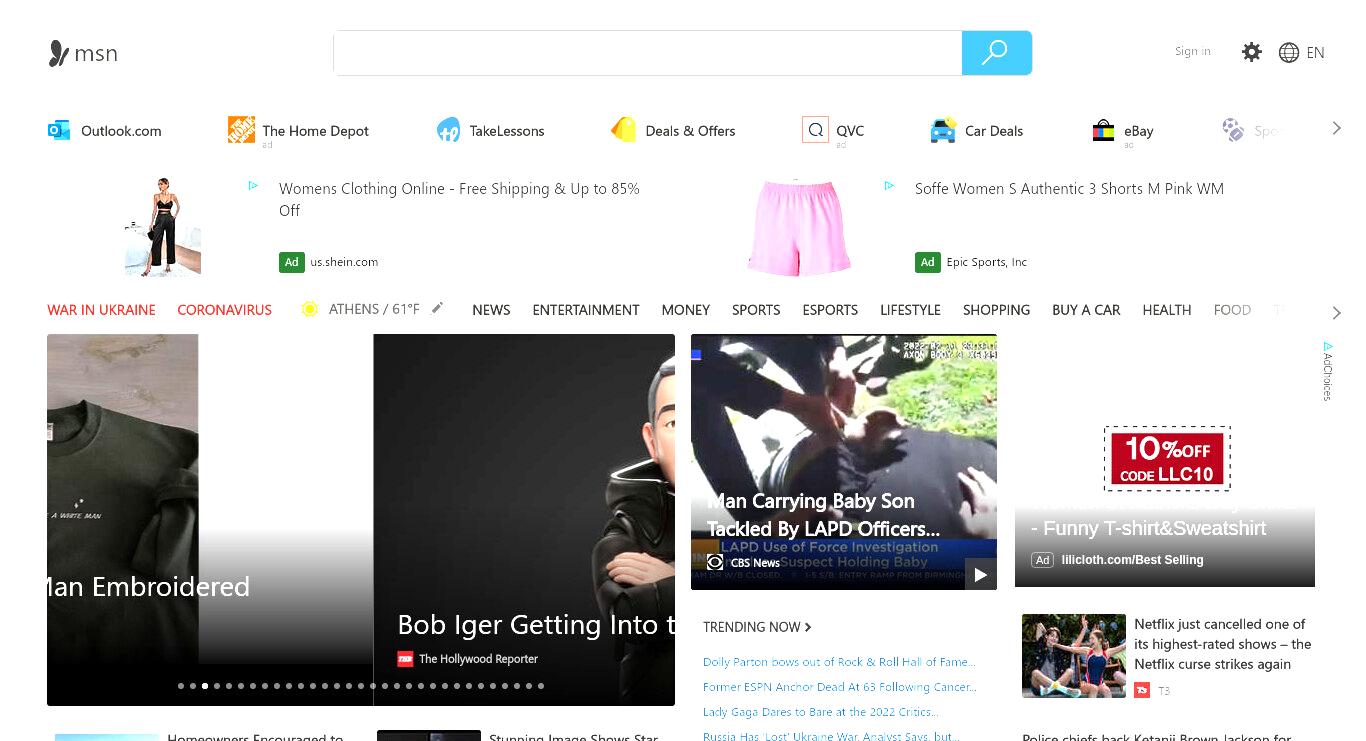
Task: Open Dolly Parton trending headline
Action: (839, 662)
